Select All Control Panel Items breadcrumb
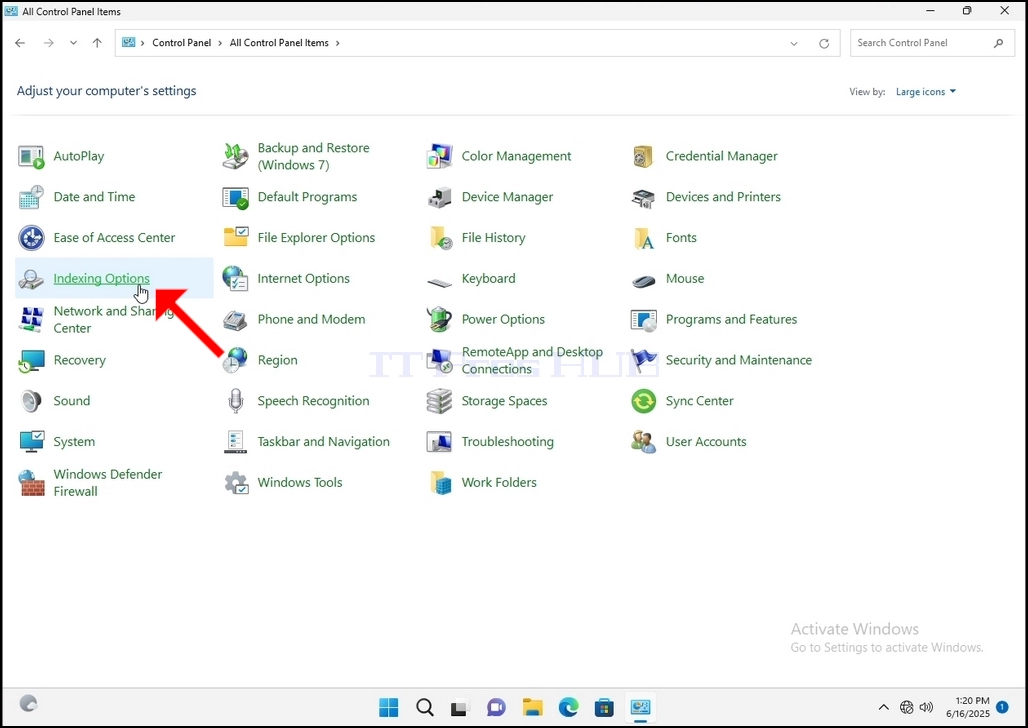 (x=279, y=43)
